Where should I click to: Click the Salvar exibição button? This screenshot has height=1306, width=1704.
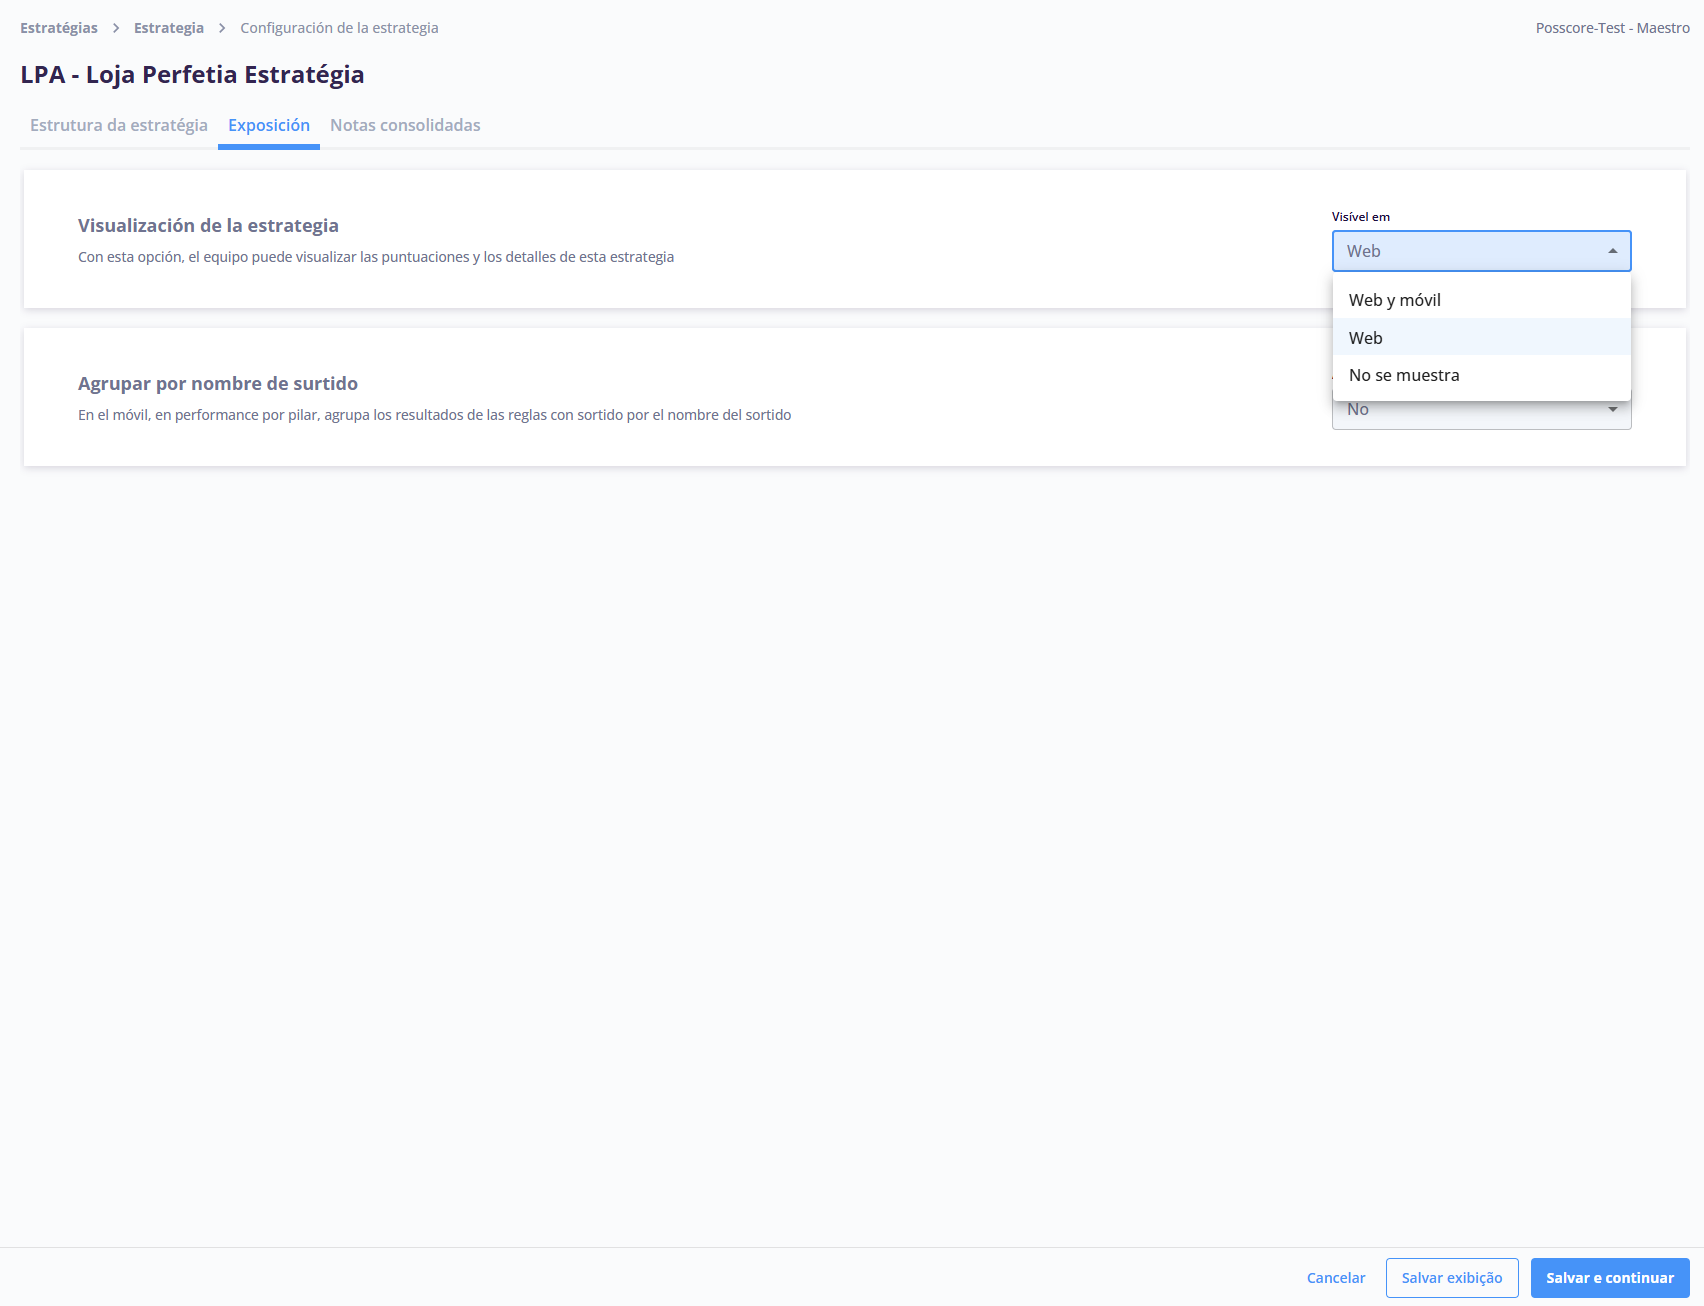[1451, 1278]
